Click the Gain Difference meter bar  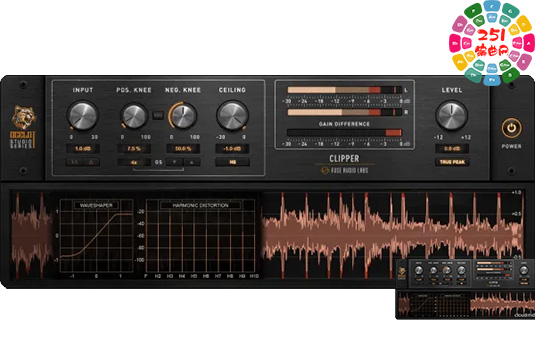point(344,133)
